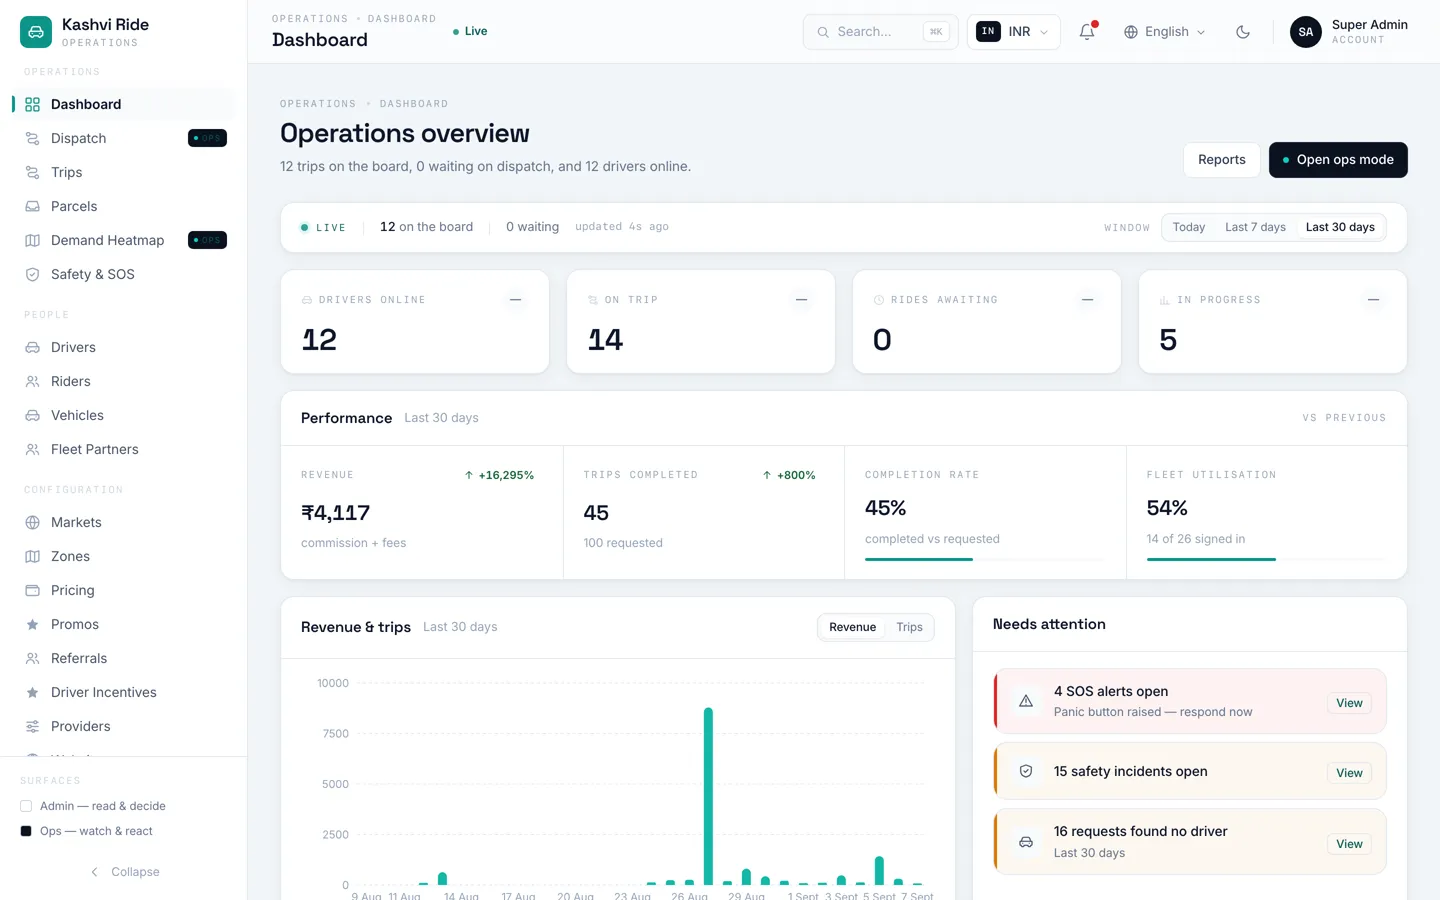Viewport: 1440px width, 900px height.
Task: Collapse the Drivers Online card
Action: [x=516, y=300]
